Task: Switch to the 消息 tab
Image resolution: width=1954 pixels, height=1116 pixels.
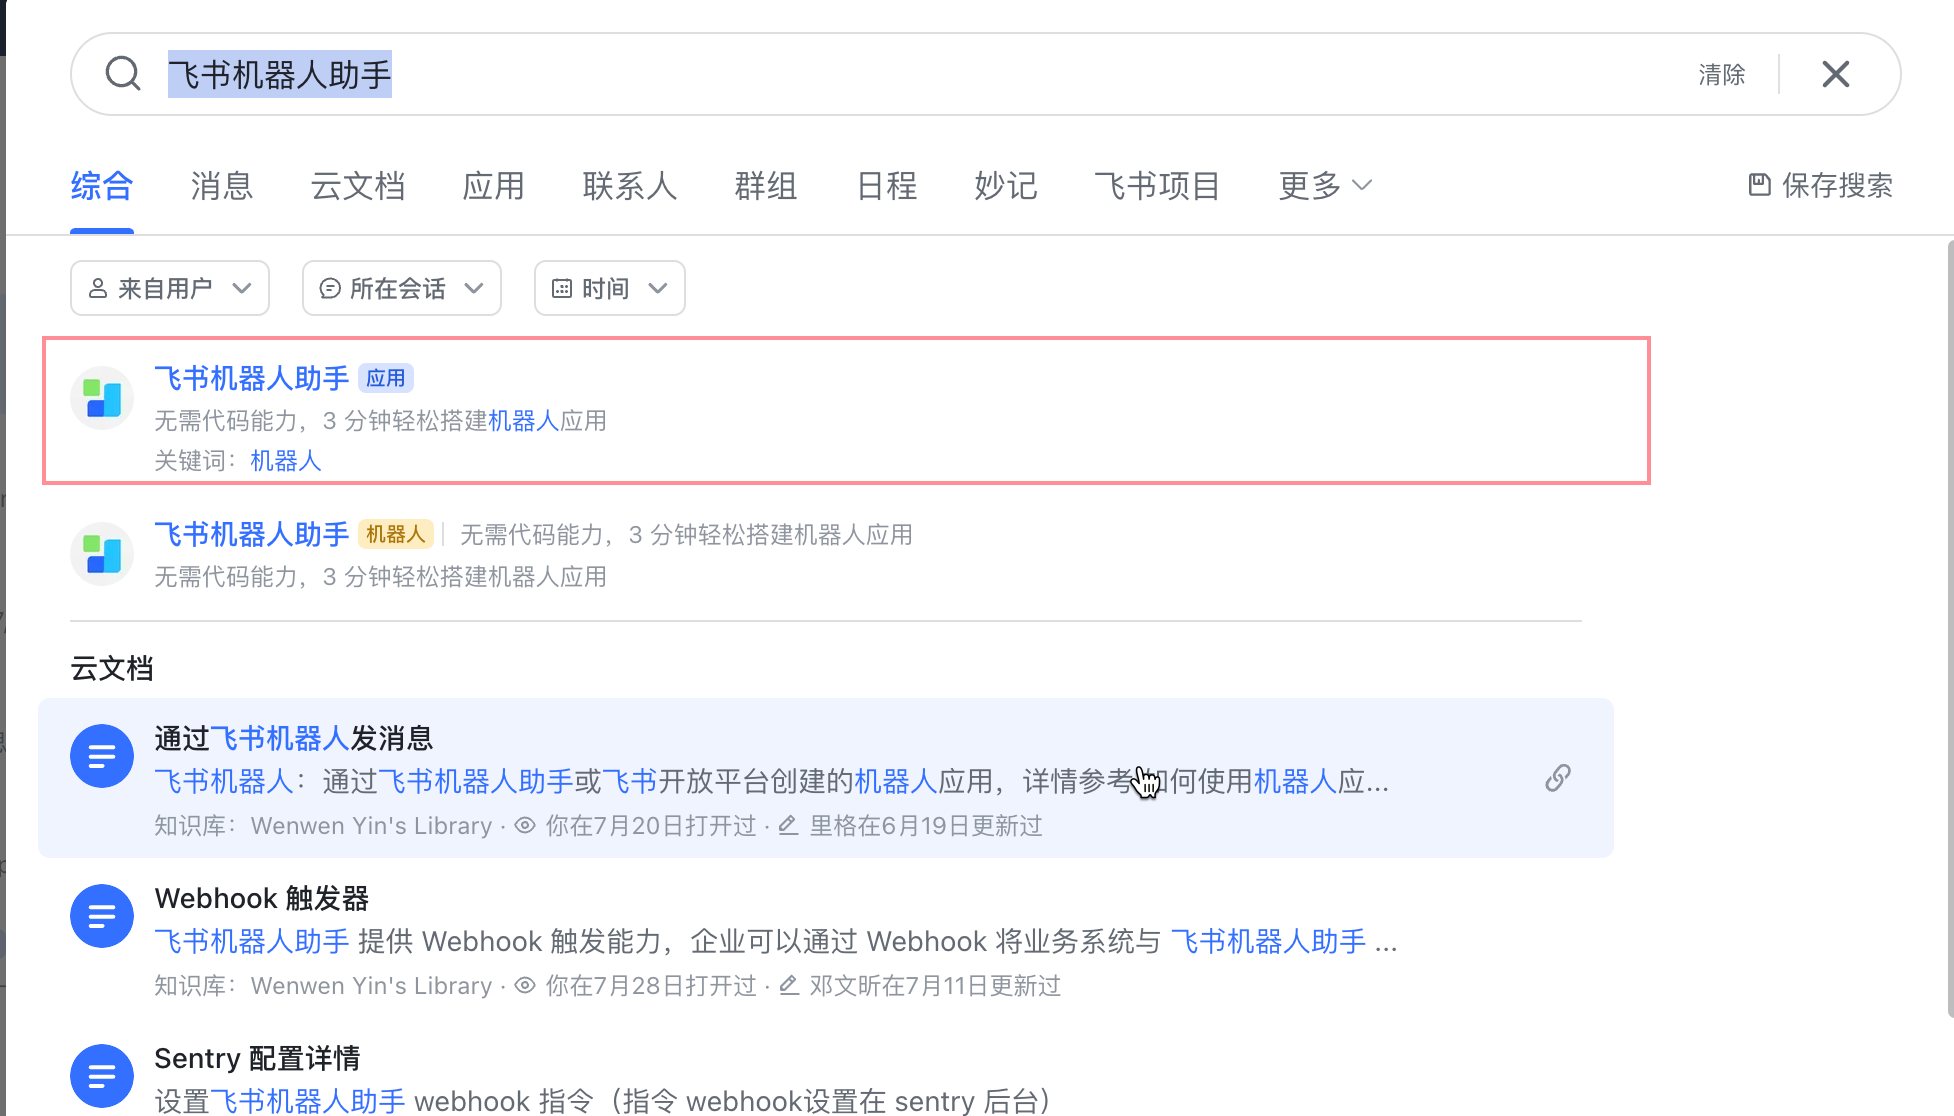Action: point(222,186)
